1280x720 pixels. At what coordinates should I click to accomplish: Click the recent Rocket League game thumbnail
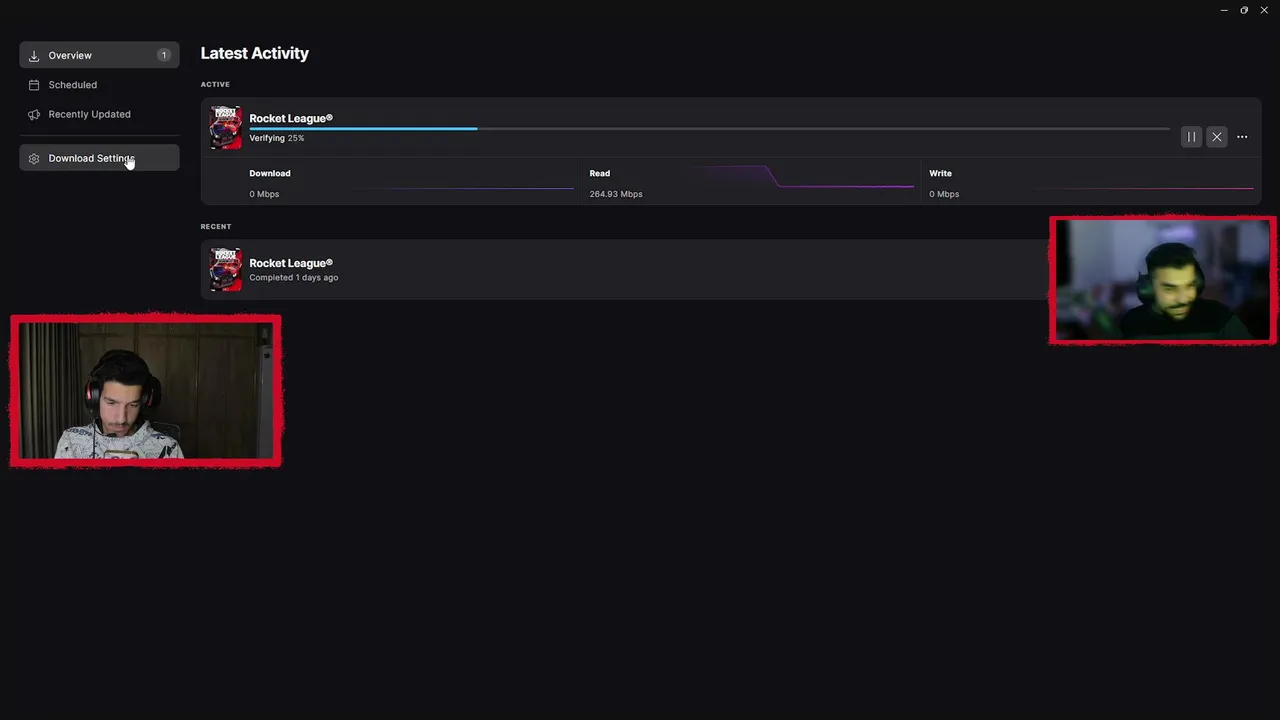[x=225, y=269]
